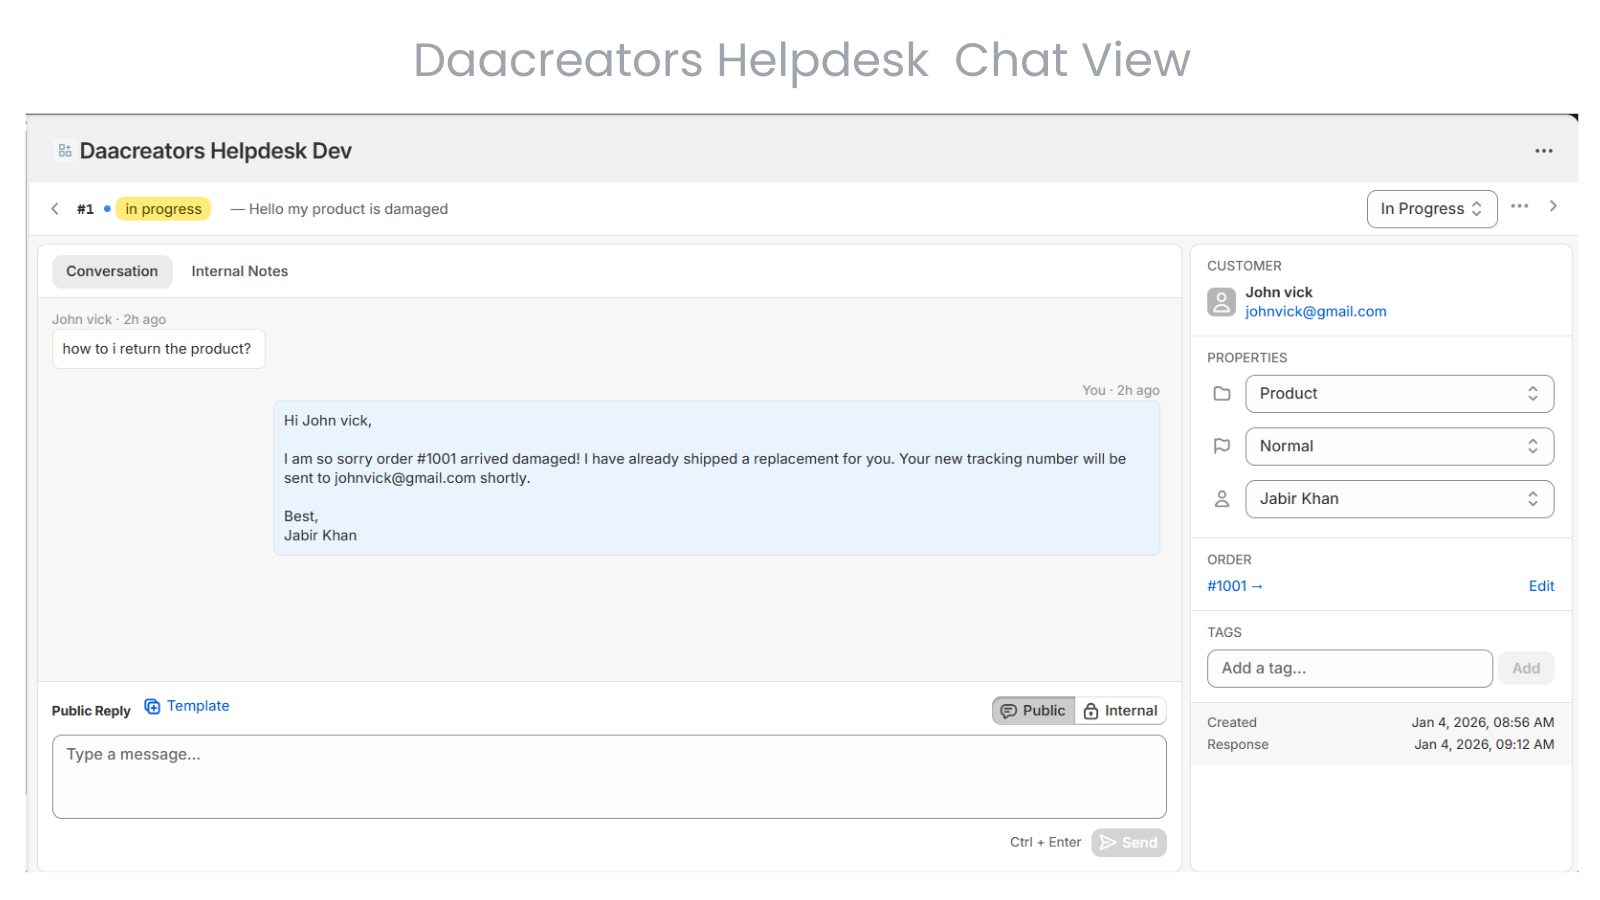The width and height of the screenshot is (1600, 900).
Task: Switch the reply mode to Internal
Action: pos(1120,710)
